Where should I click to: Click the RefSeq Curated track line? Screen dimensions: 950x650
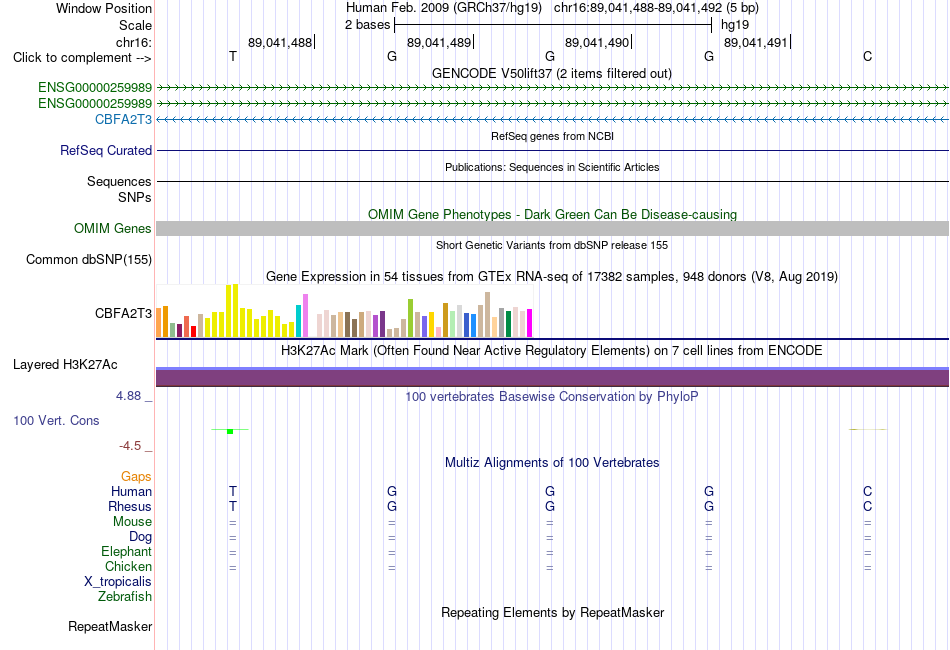pos(552,150)
